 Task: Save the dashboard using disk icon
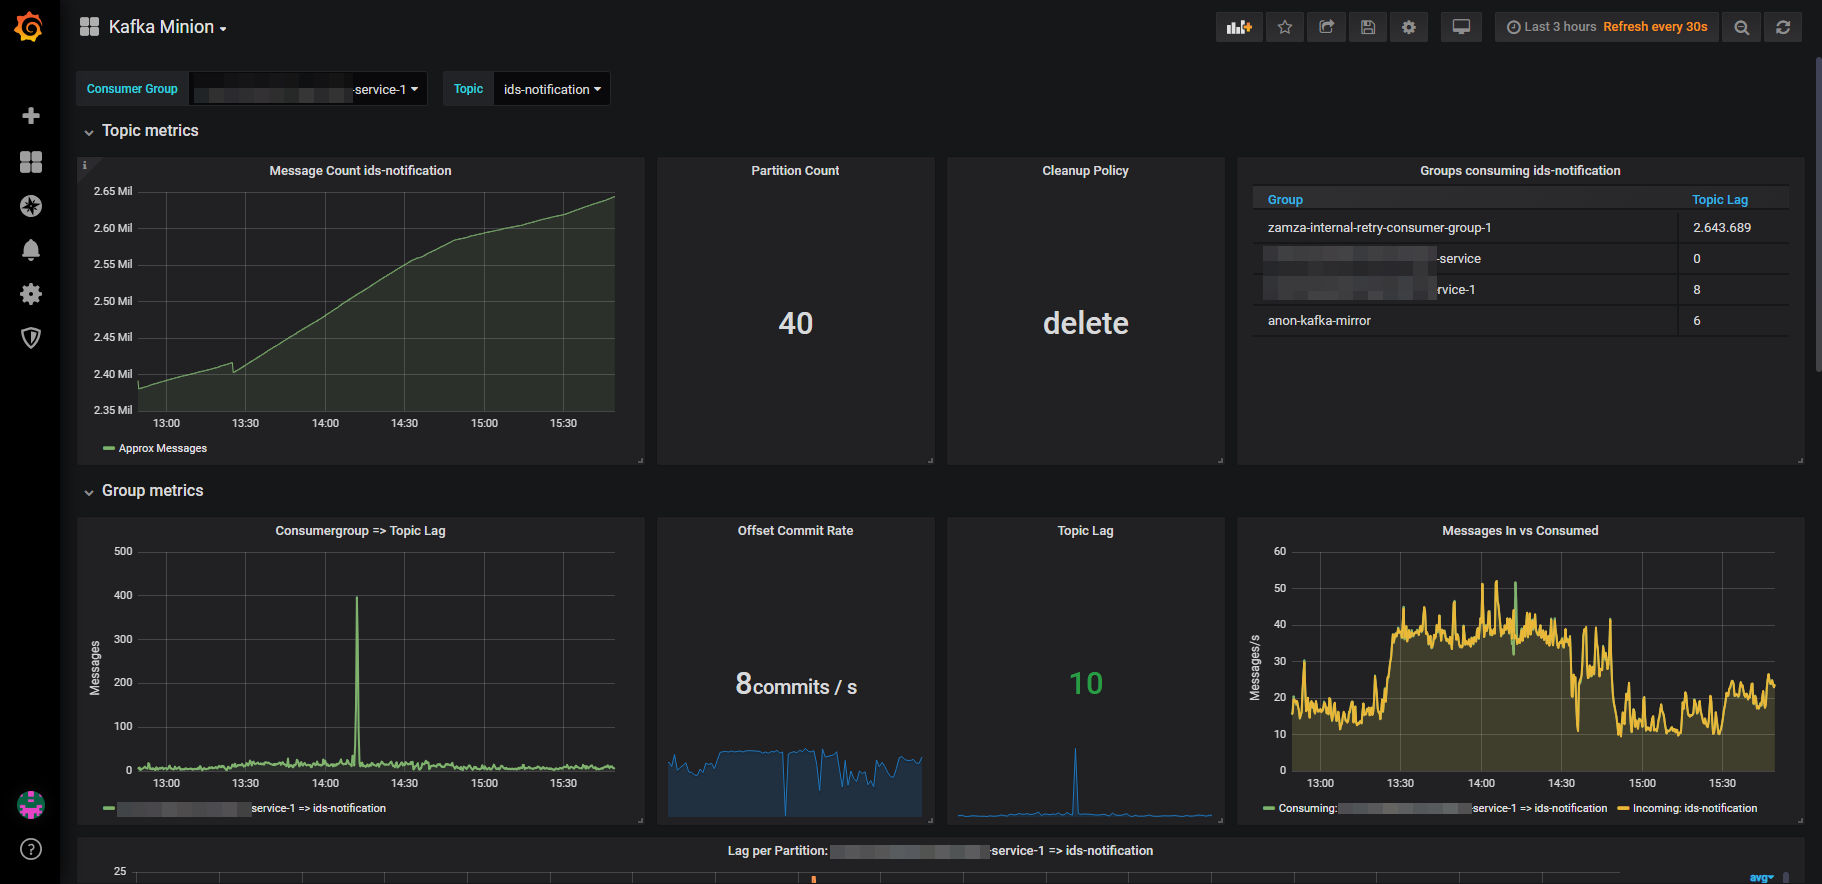pyautogui.click(x=1367, y=27)
